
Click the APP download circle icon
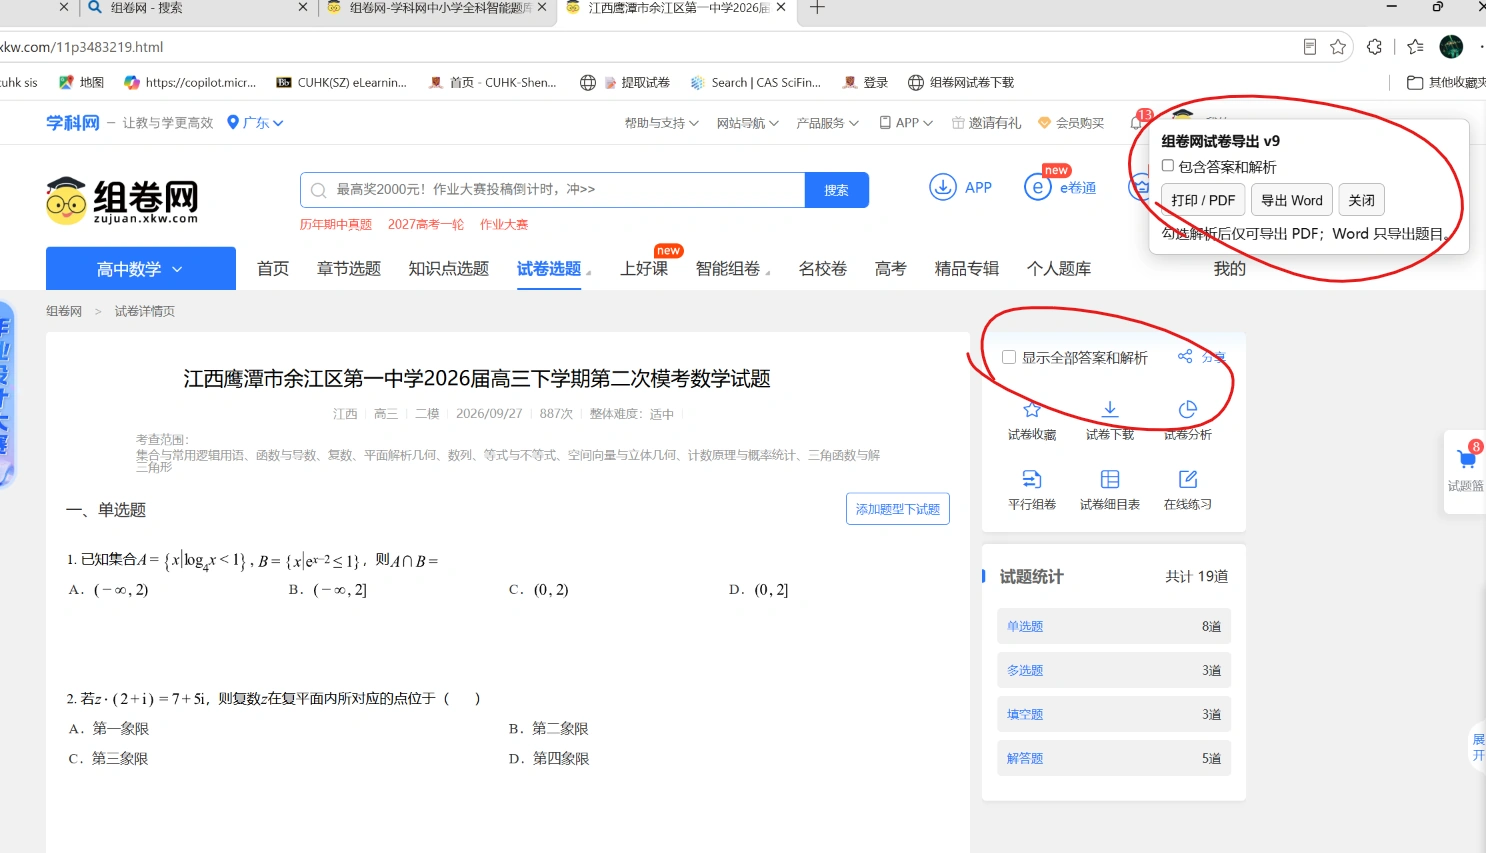(x=943, y=187)
